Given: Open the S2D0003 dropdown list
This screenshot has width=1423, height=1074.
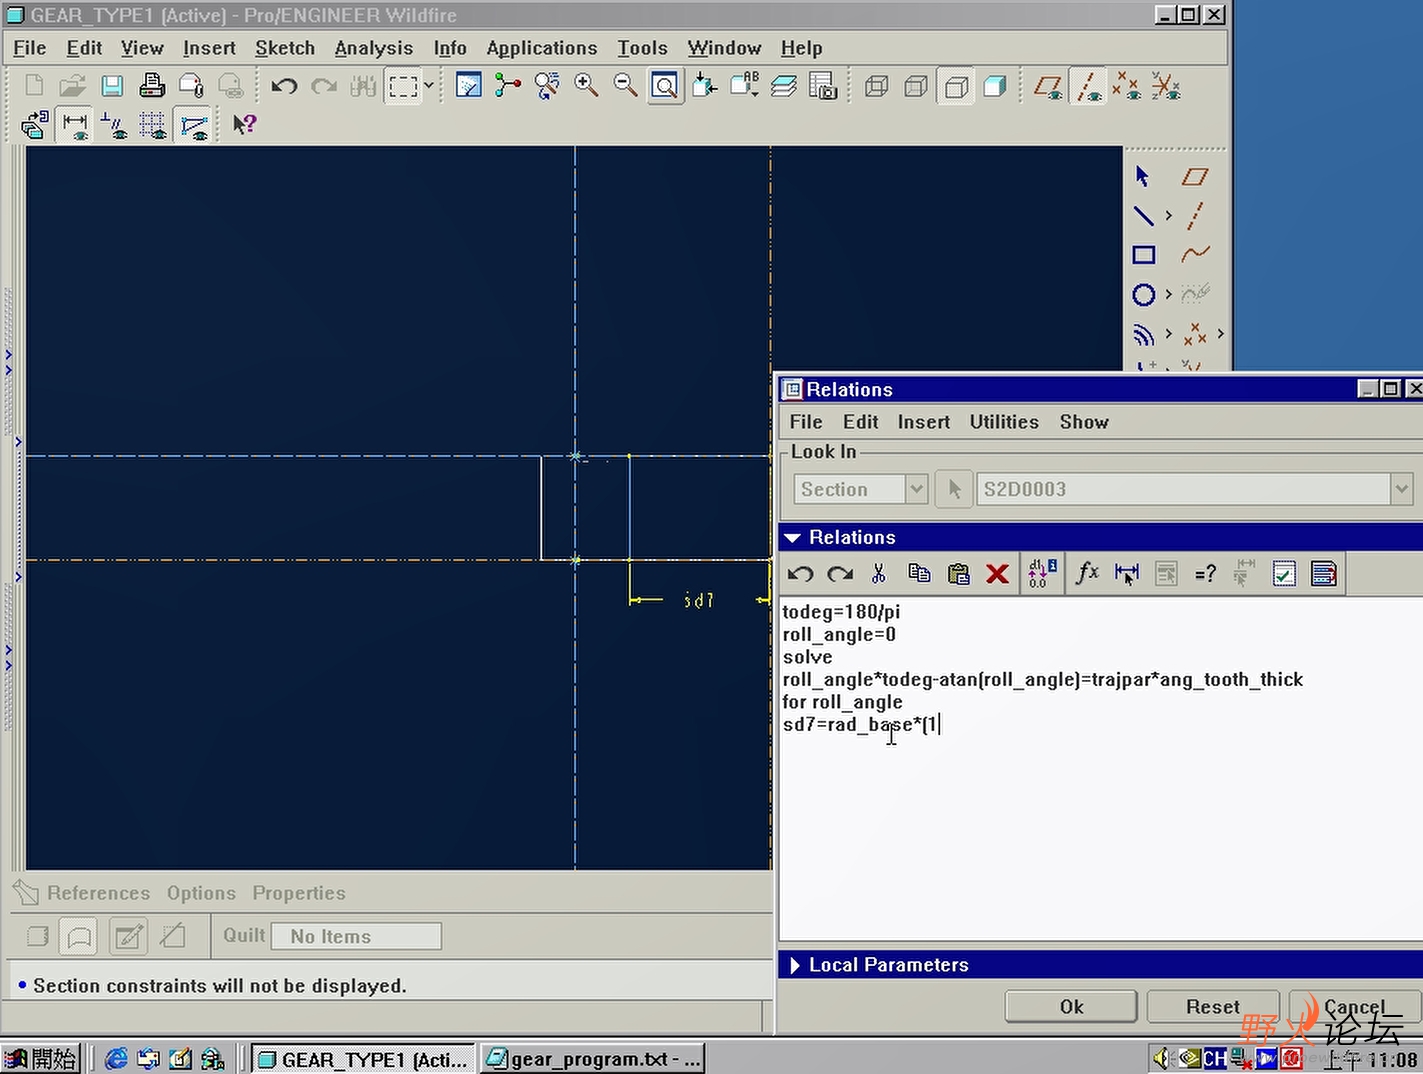Looking at the screenshot, I should coord(1400,489).
